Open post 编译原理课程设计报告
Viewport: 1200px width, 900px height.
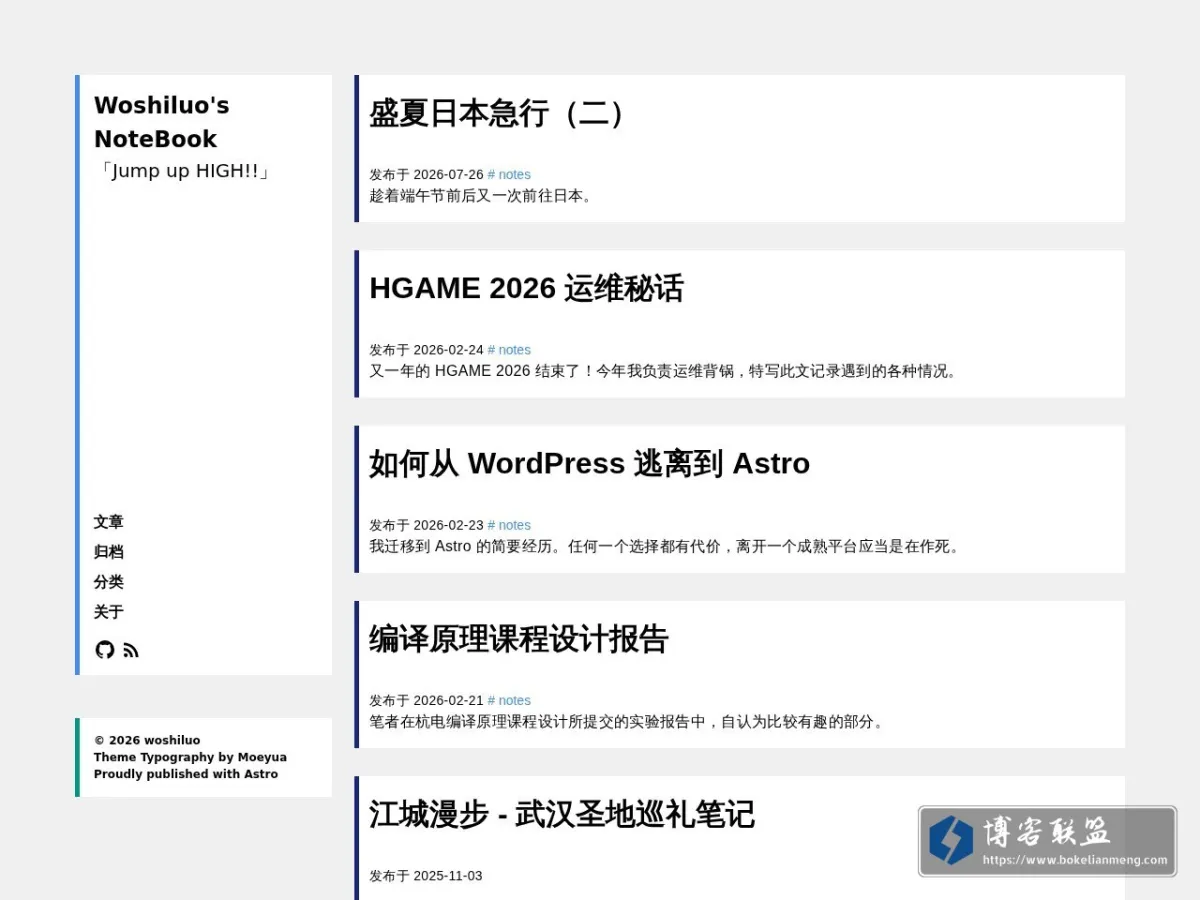(518, 638)
